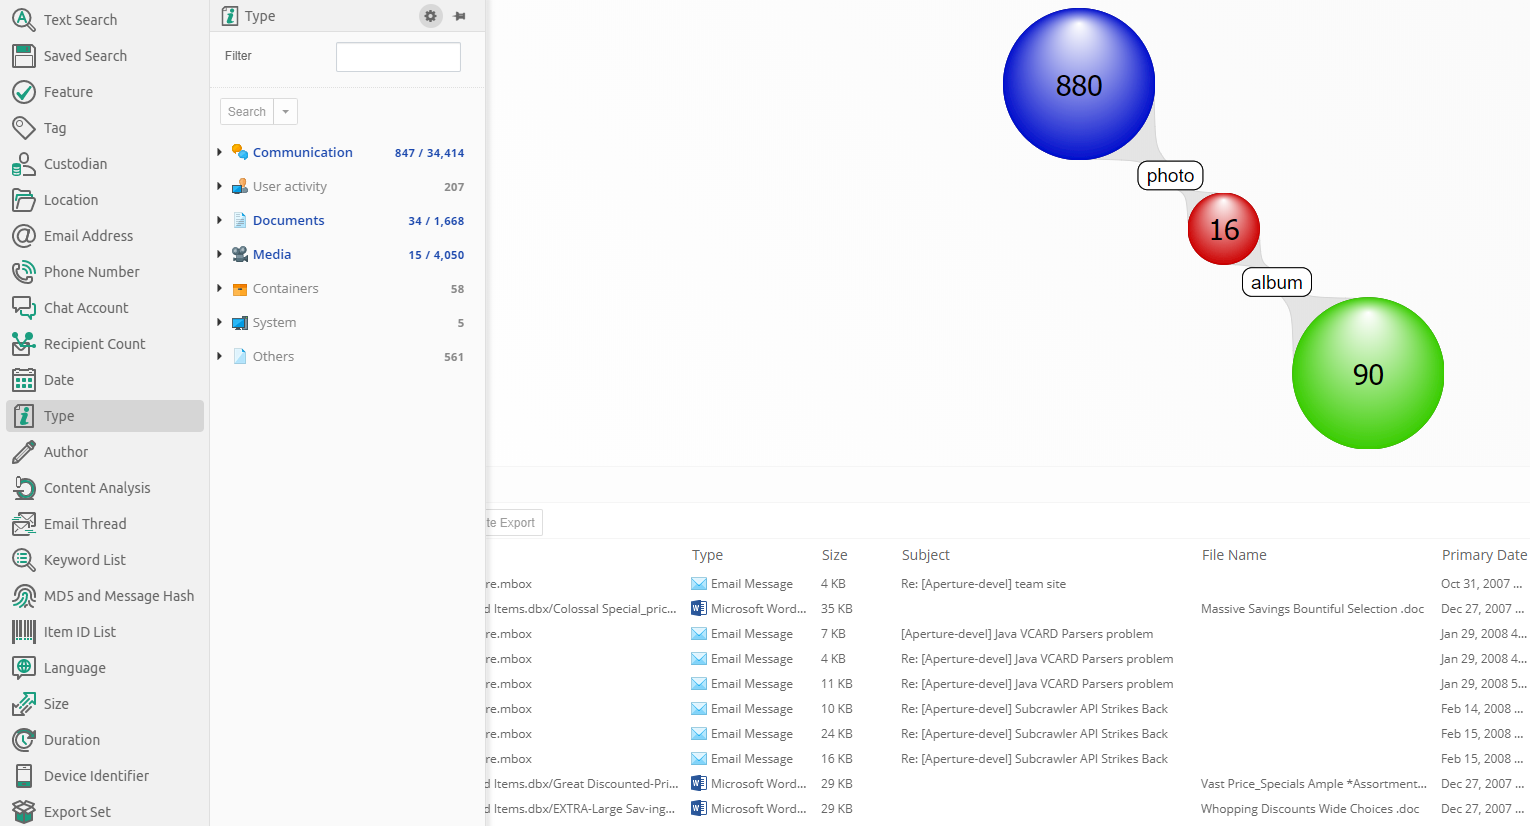Select the Others type category
The image size is (1530, 826).
click(x=273, y=357)
